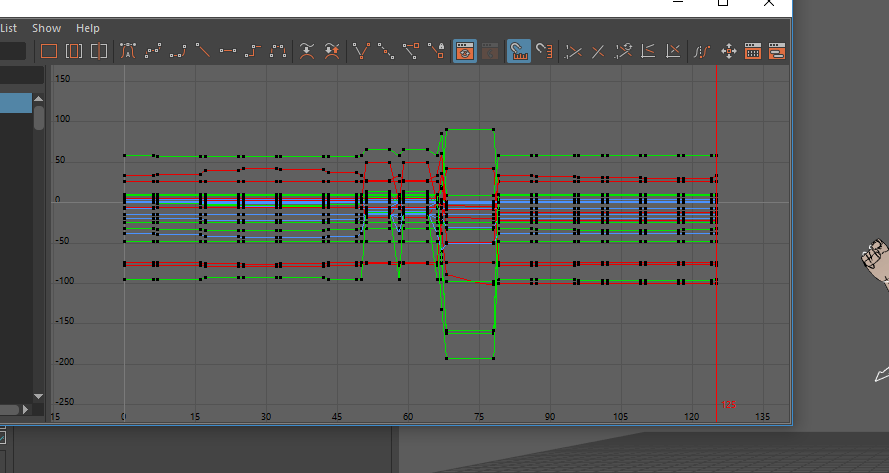Select the fist model in viewport behind
Screen dimensions: 889x473
coord(875,260)
